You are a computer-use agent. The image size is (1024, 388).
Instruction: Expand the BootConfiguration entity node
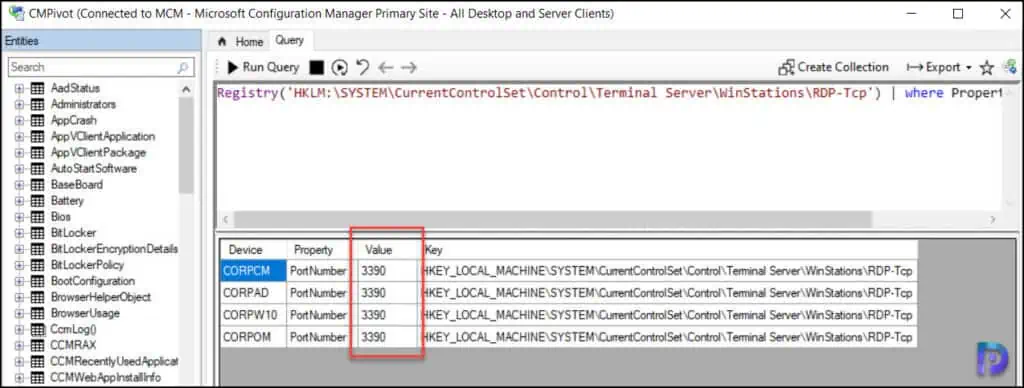tap(19, 281)
